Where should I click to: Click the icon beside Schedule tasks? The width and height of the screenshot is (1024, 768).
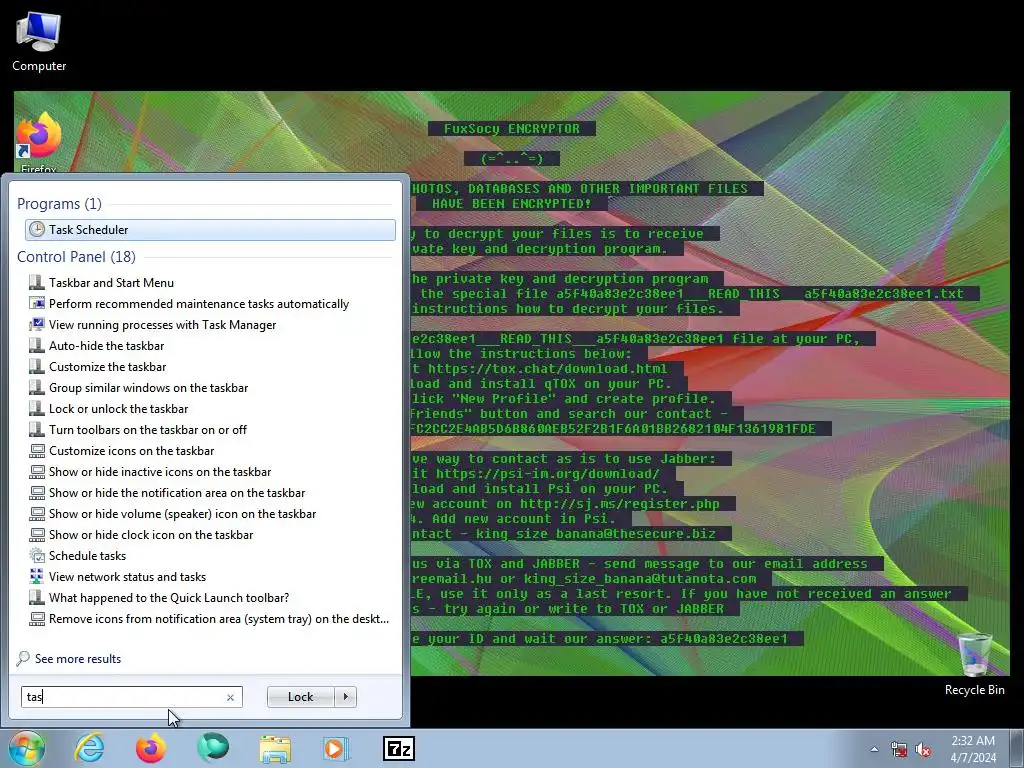(37, 555)
